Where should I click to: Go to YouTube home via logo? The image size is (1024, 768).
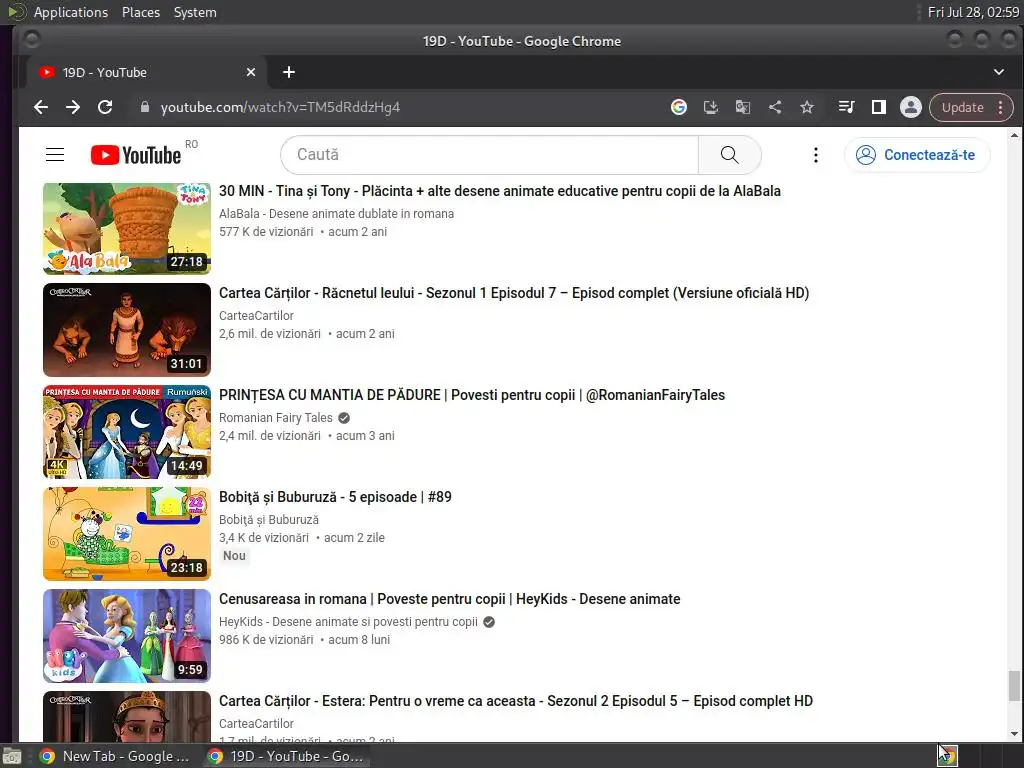click(x=136, y=155)
